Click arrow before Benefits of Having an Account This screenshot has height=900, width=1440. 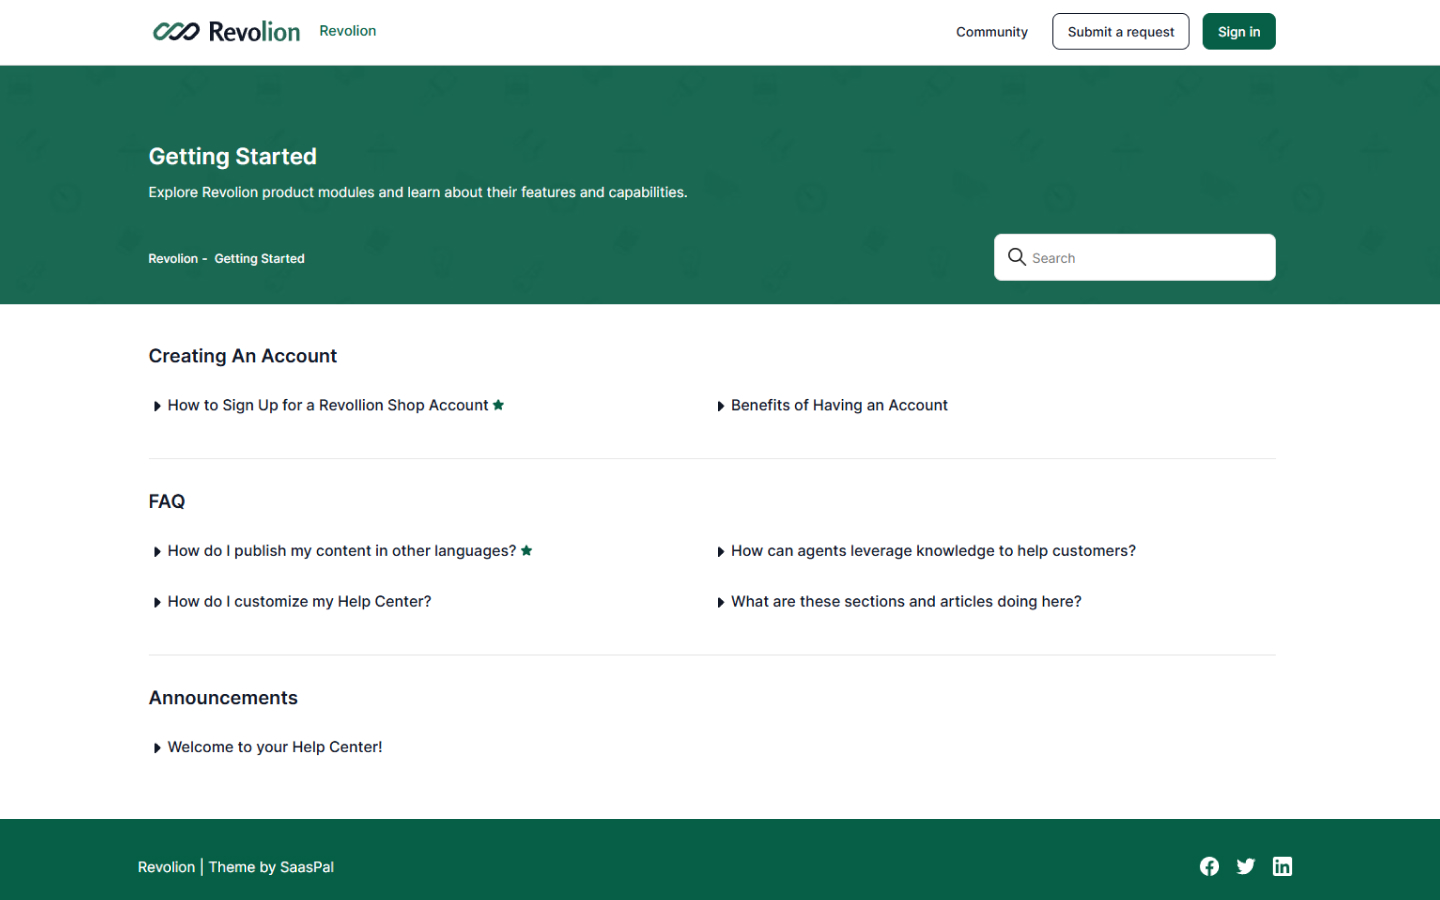[720, 406]
